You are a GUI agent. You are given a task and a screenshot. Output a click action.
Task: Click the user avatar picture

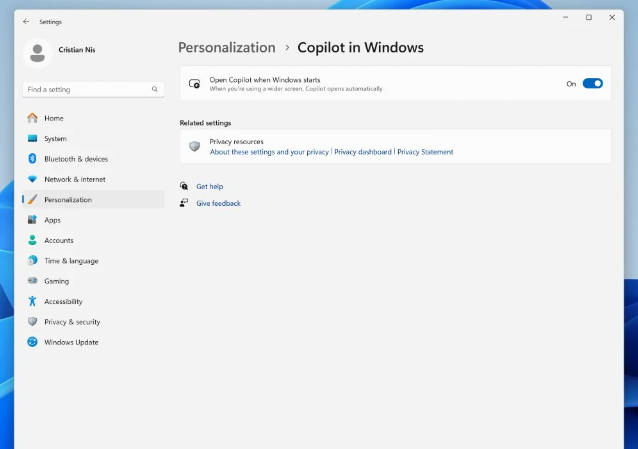pos(37,53)
